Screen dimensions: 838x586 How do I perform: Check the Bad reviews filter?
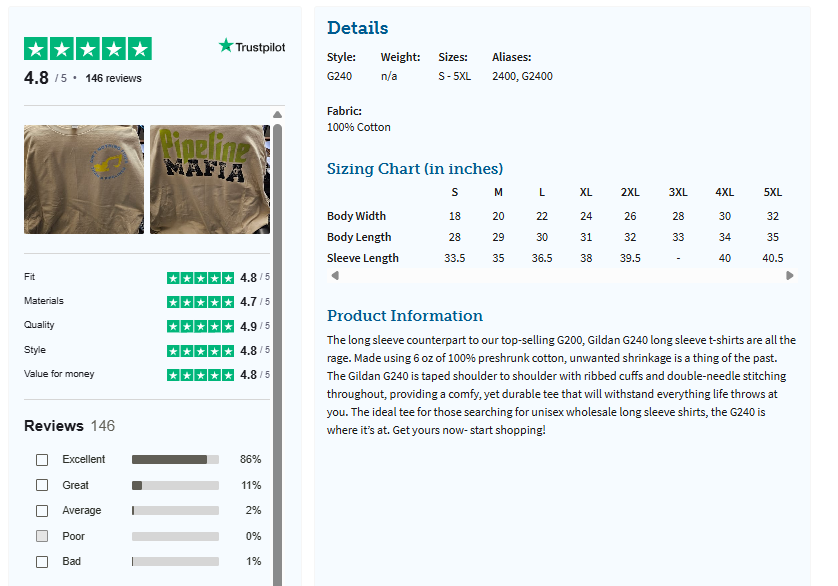42,561
